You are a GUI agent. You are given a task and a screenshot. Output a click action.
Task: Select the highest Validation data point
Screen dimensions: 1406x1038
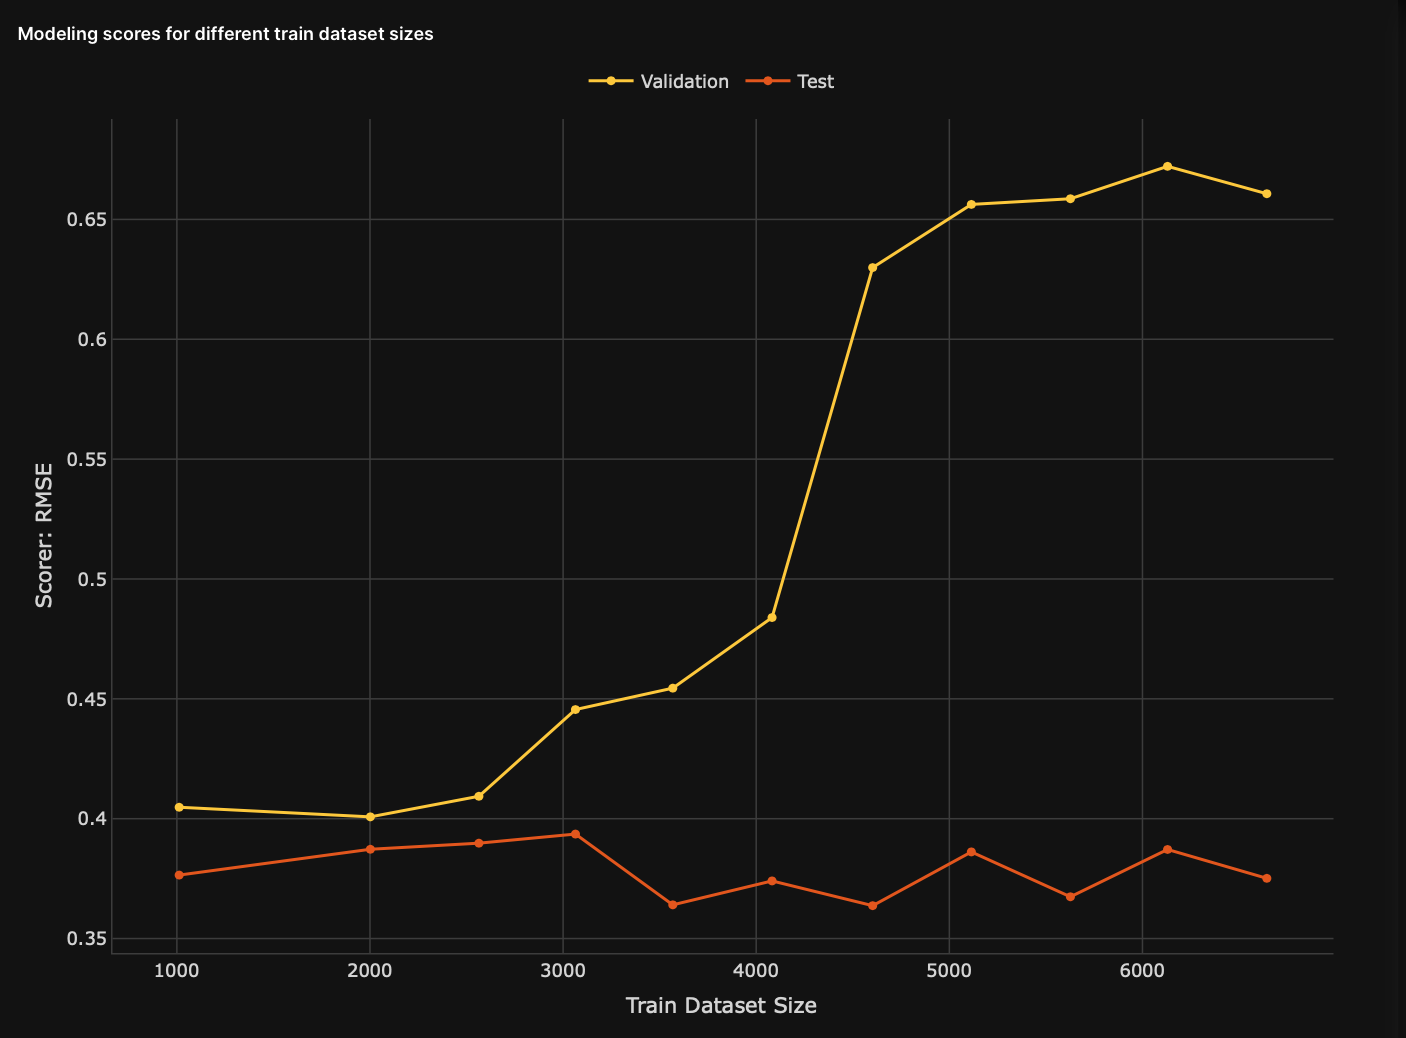[1167, 166]
